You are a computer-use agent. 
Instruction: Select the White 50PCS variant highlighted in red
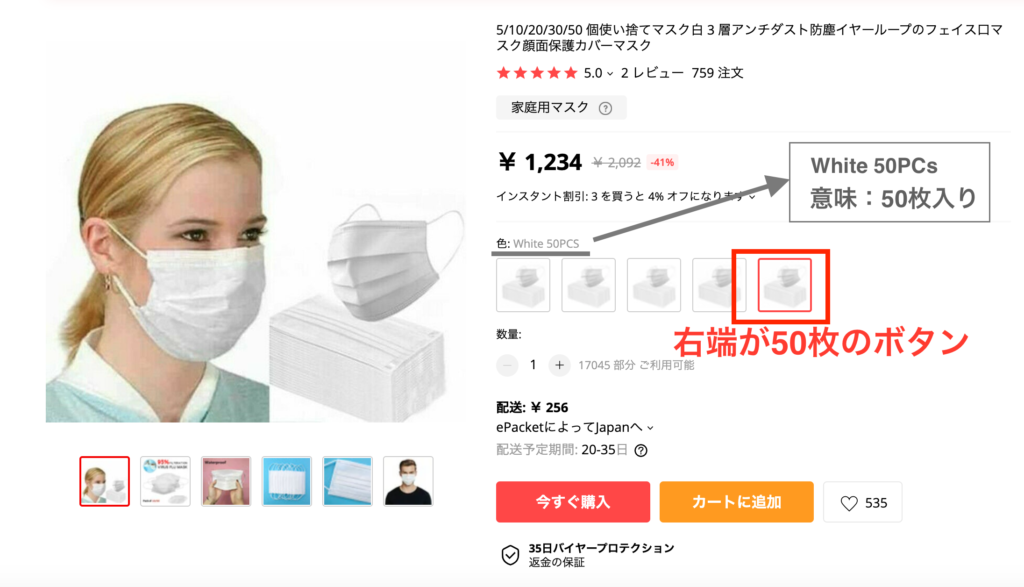coord(784,285)
